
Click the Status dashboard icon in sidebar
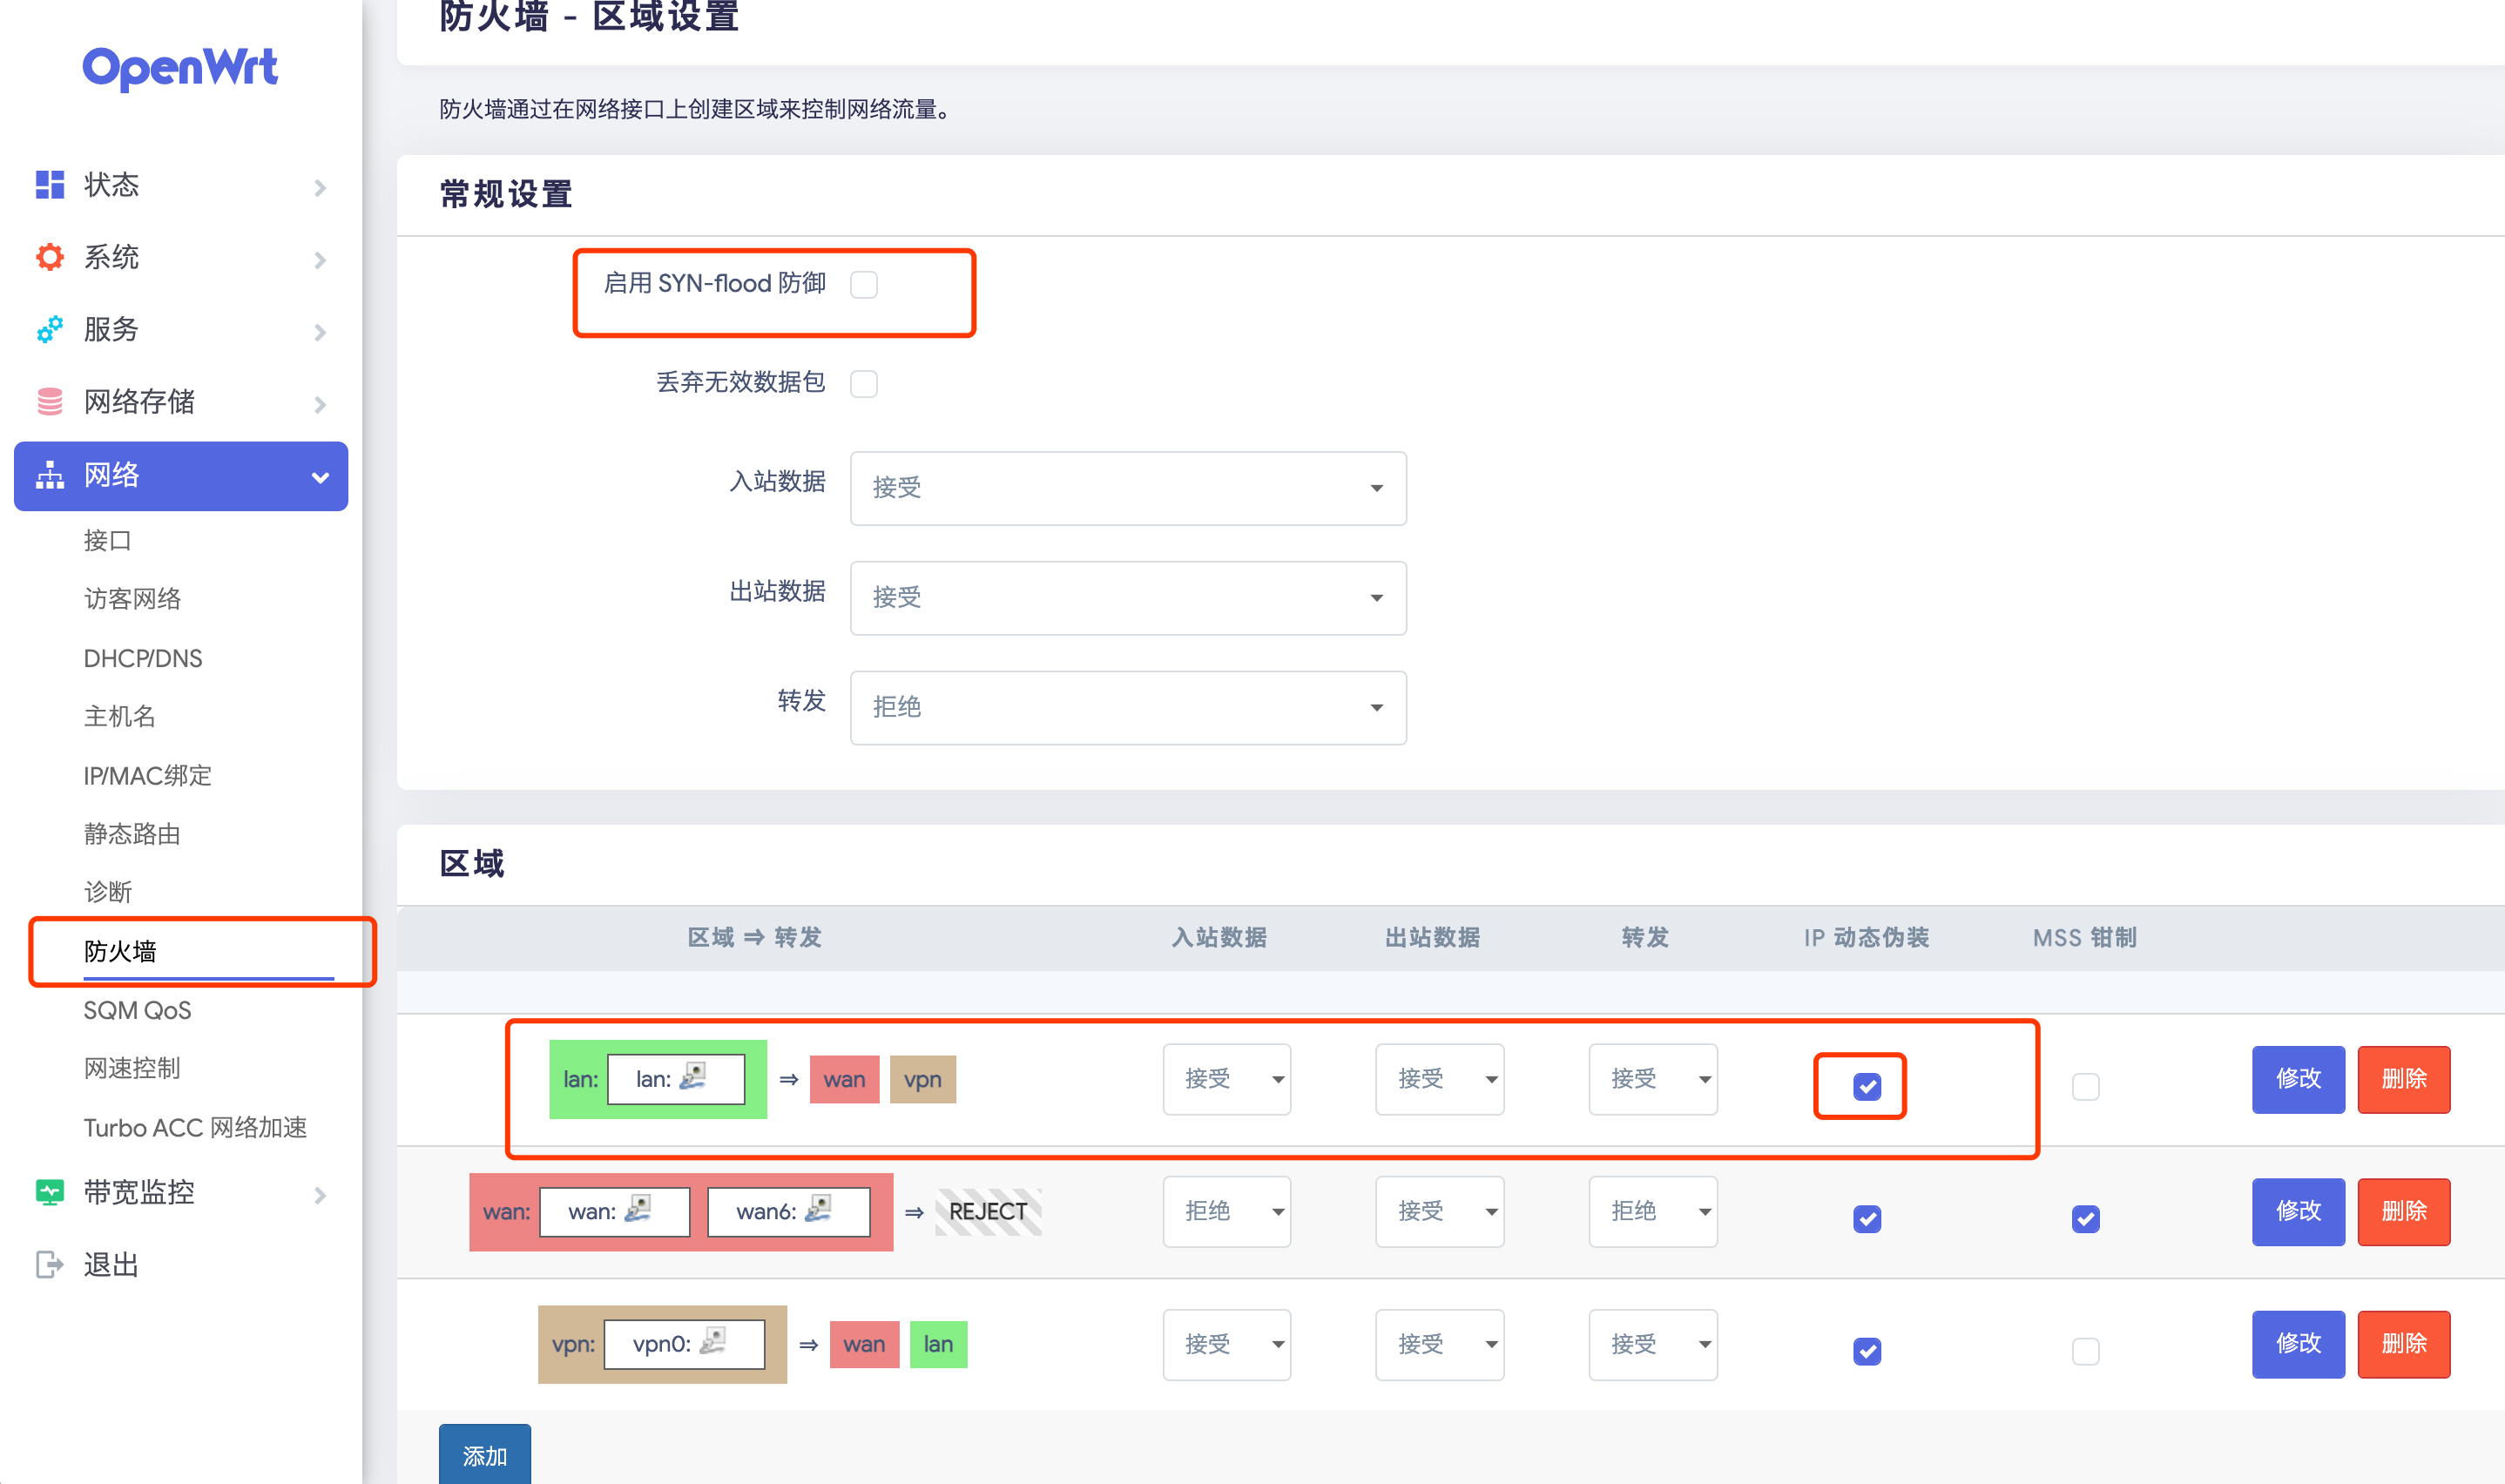click(49, 185)
